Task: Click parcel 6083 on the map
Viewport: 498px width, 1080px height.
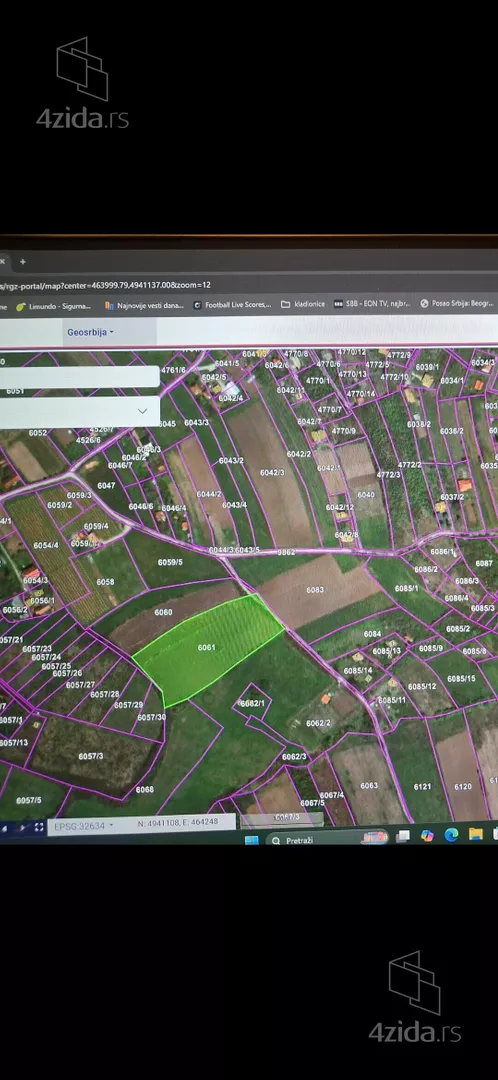Action: click(315, 590)
